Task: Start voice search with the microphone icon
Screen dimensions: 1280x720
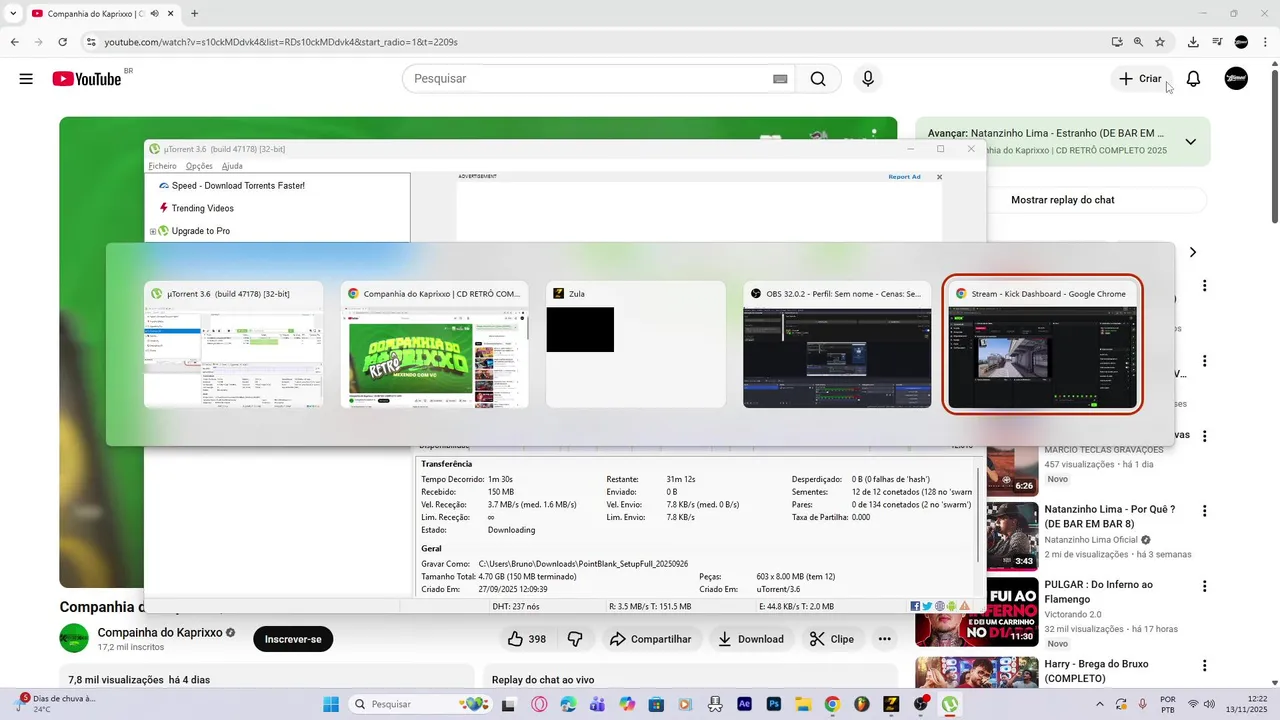Action: tap(868, 79)
